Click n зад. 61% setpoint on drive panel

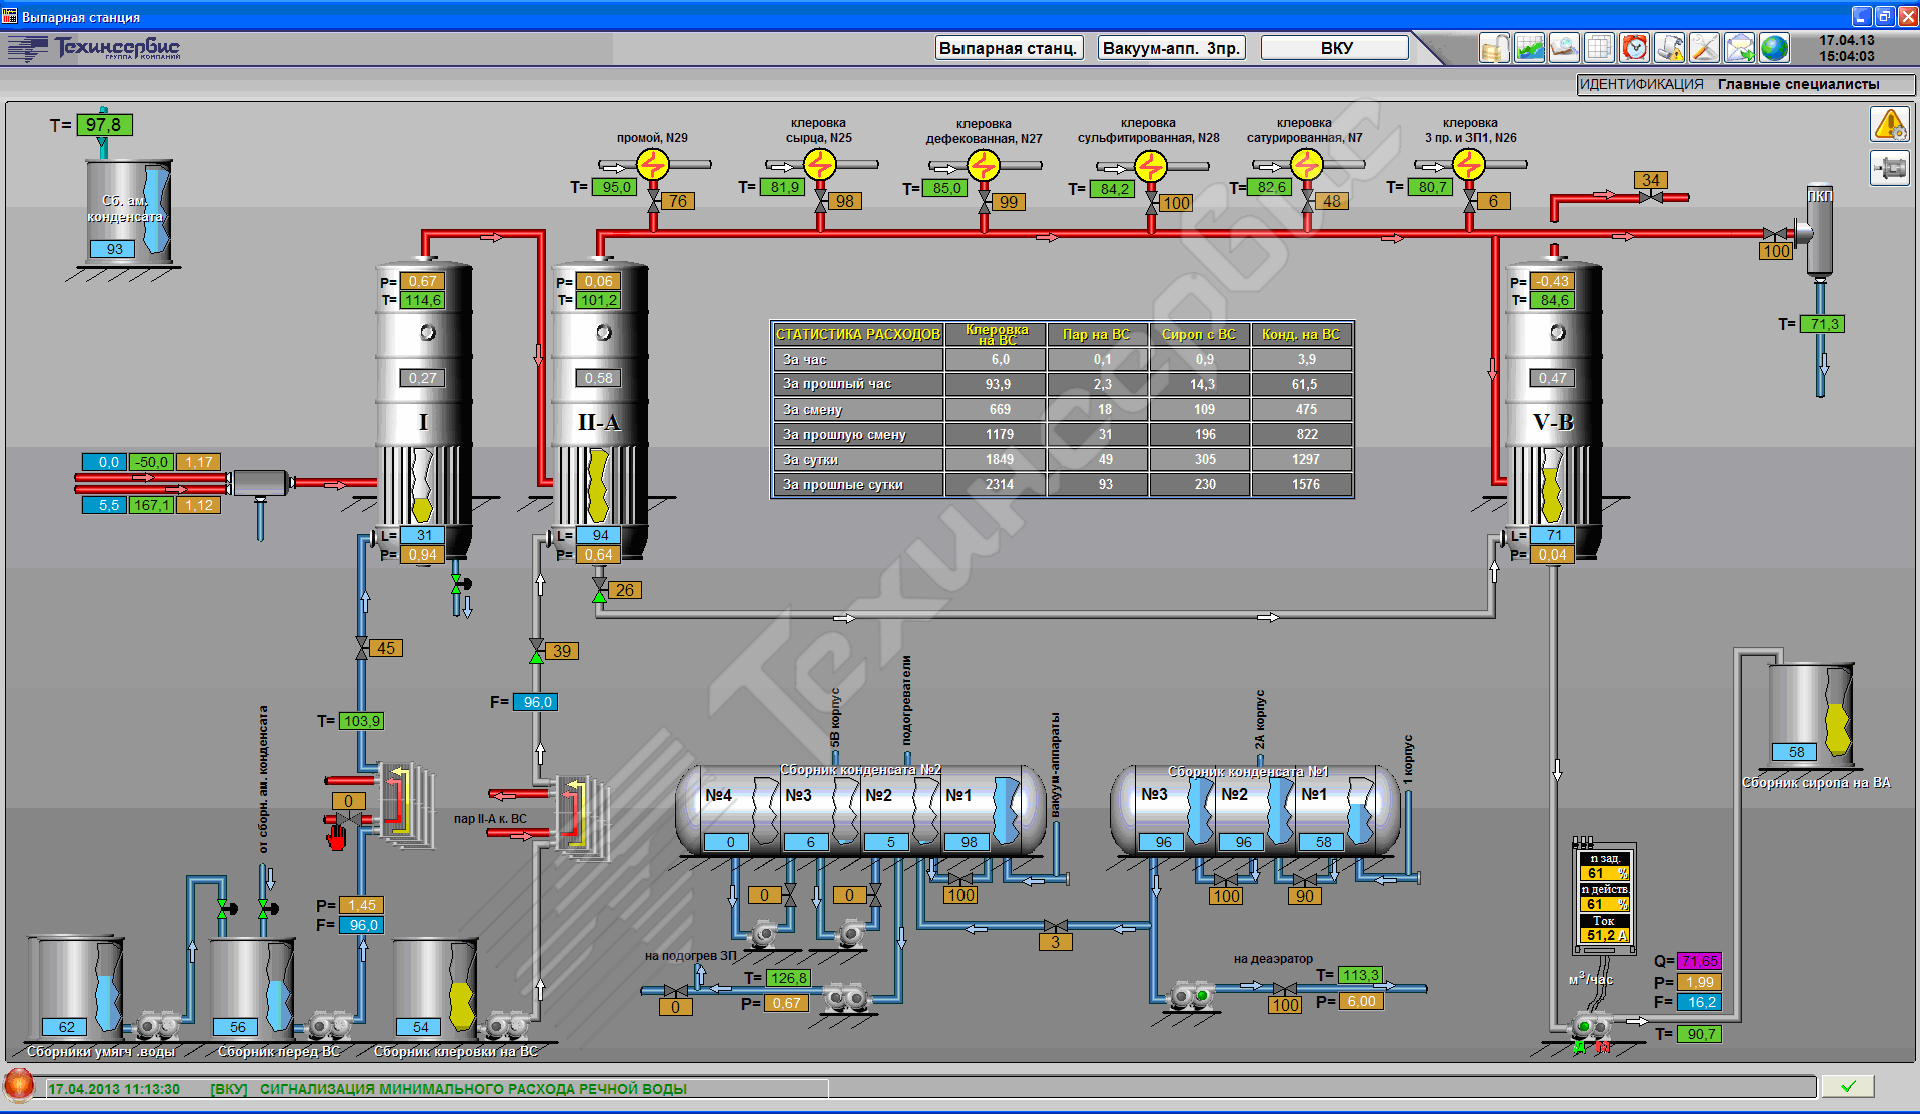pos(1604,873)
